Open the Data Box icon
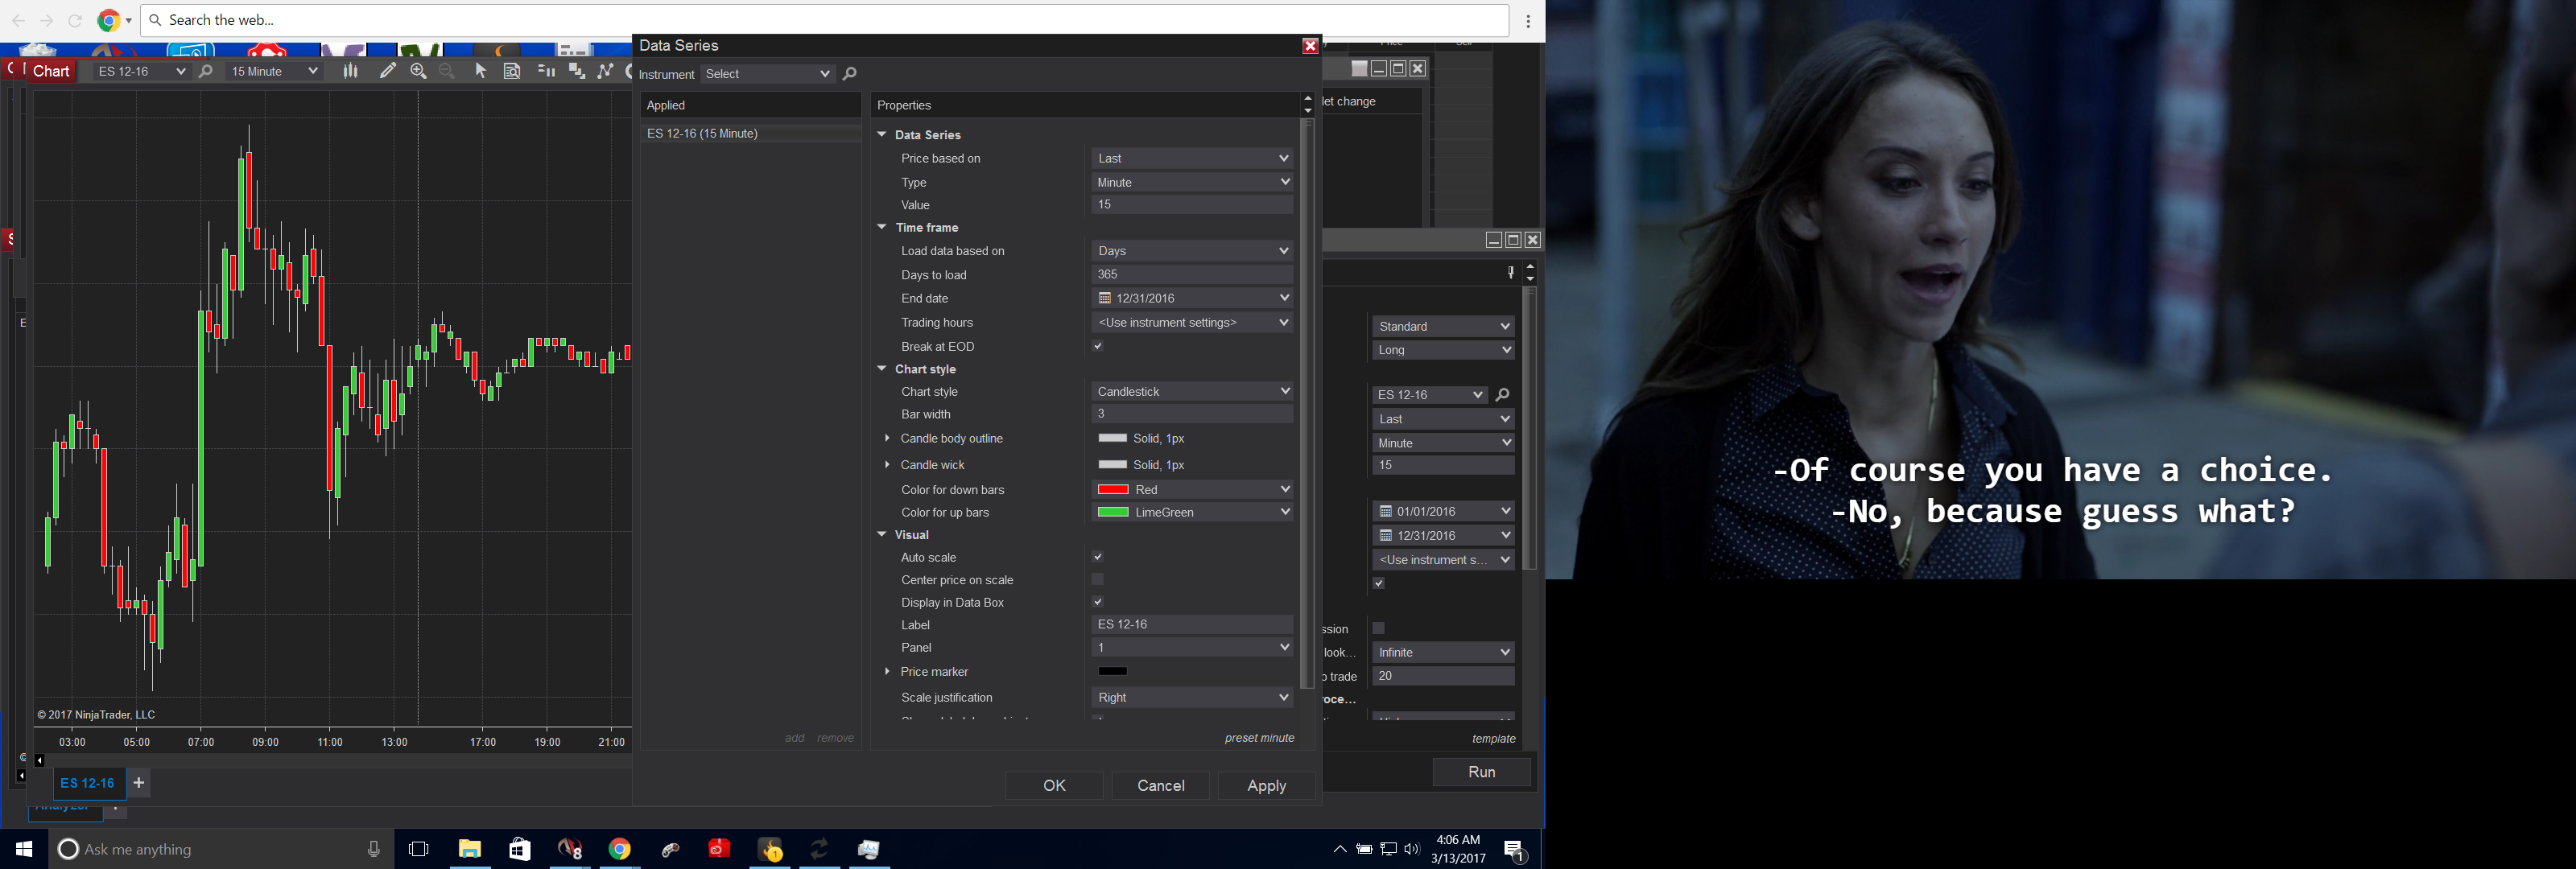2576x869 pixels. pos(512,71)
